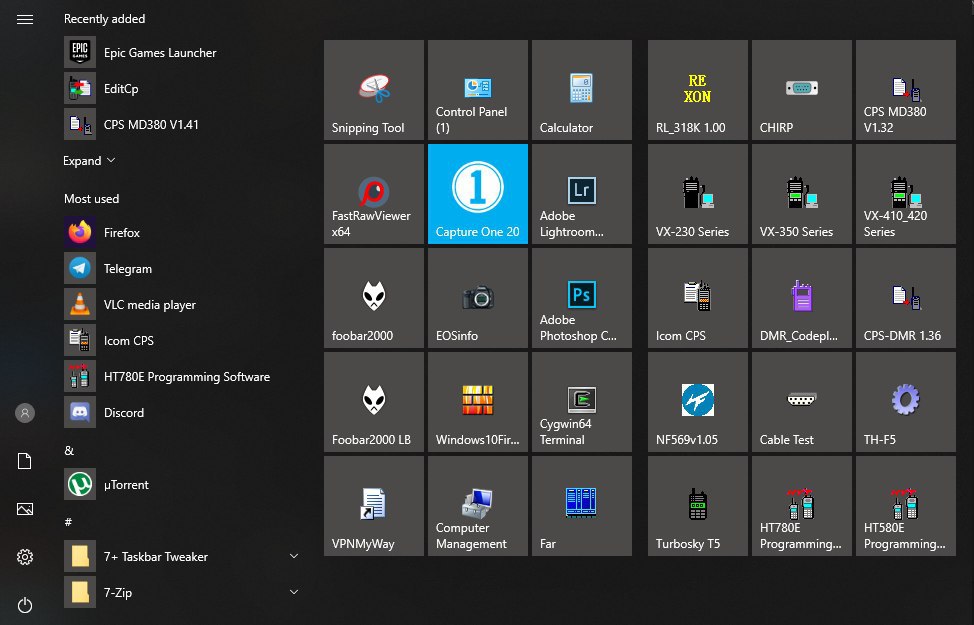Launch the Adobe Photoshop tile

[582, 298]
